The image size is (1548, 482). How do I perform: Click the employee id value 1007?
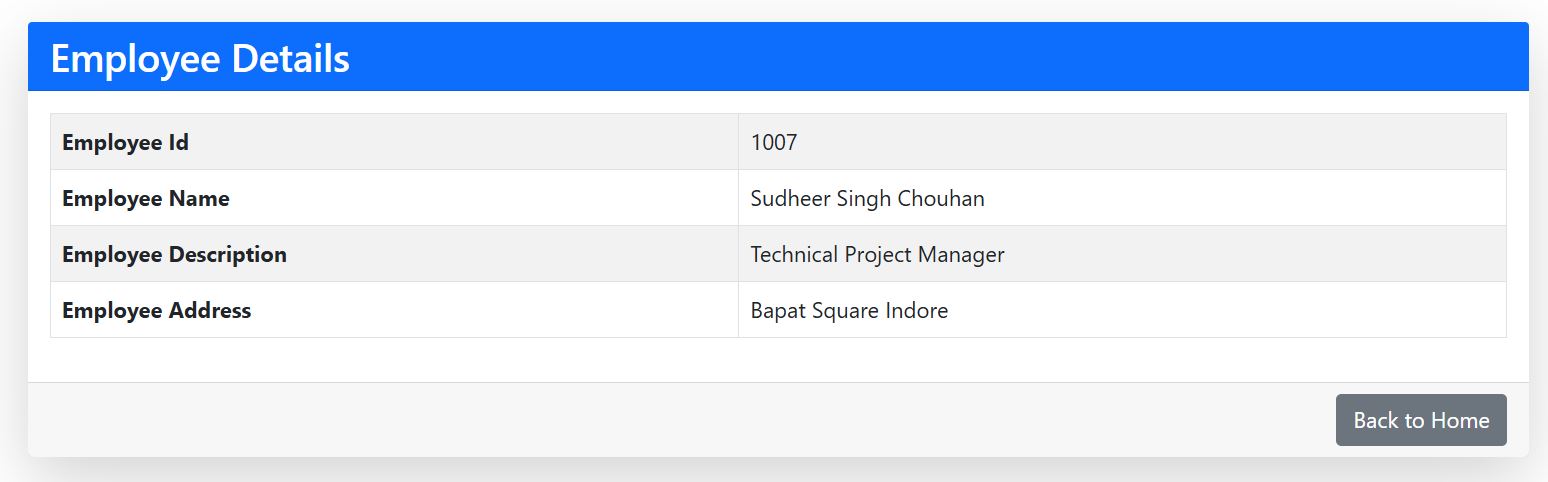pyautogui.click(x=773, y=143)
